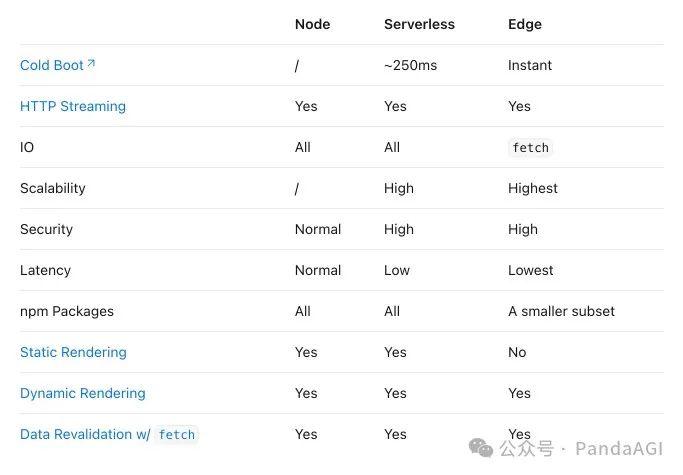Click the Lowest latency value
This screenshot has height=475, width=683.
(x=531, y=270)
